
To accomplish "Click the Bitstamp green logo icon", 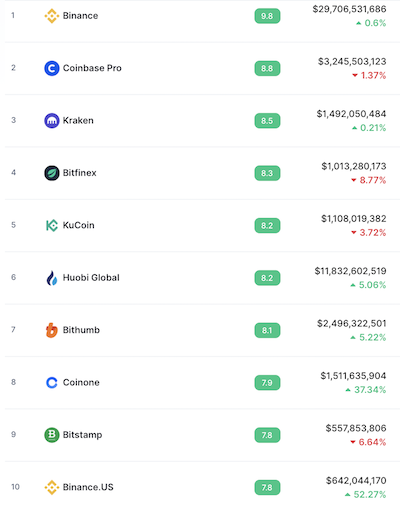I will [52, 435].
